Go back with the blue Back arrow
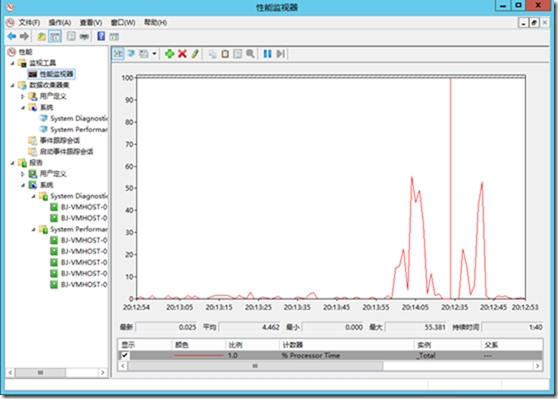Screen dimensions: 558x399 (12, 36)
